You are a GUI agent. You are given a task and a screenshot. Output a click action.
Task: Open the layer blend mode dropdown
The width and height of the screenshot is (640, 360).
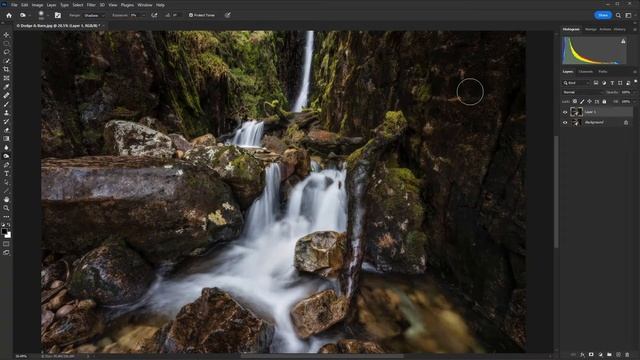click(583, 92)
